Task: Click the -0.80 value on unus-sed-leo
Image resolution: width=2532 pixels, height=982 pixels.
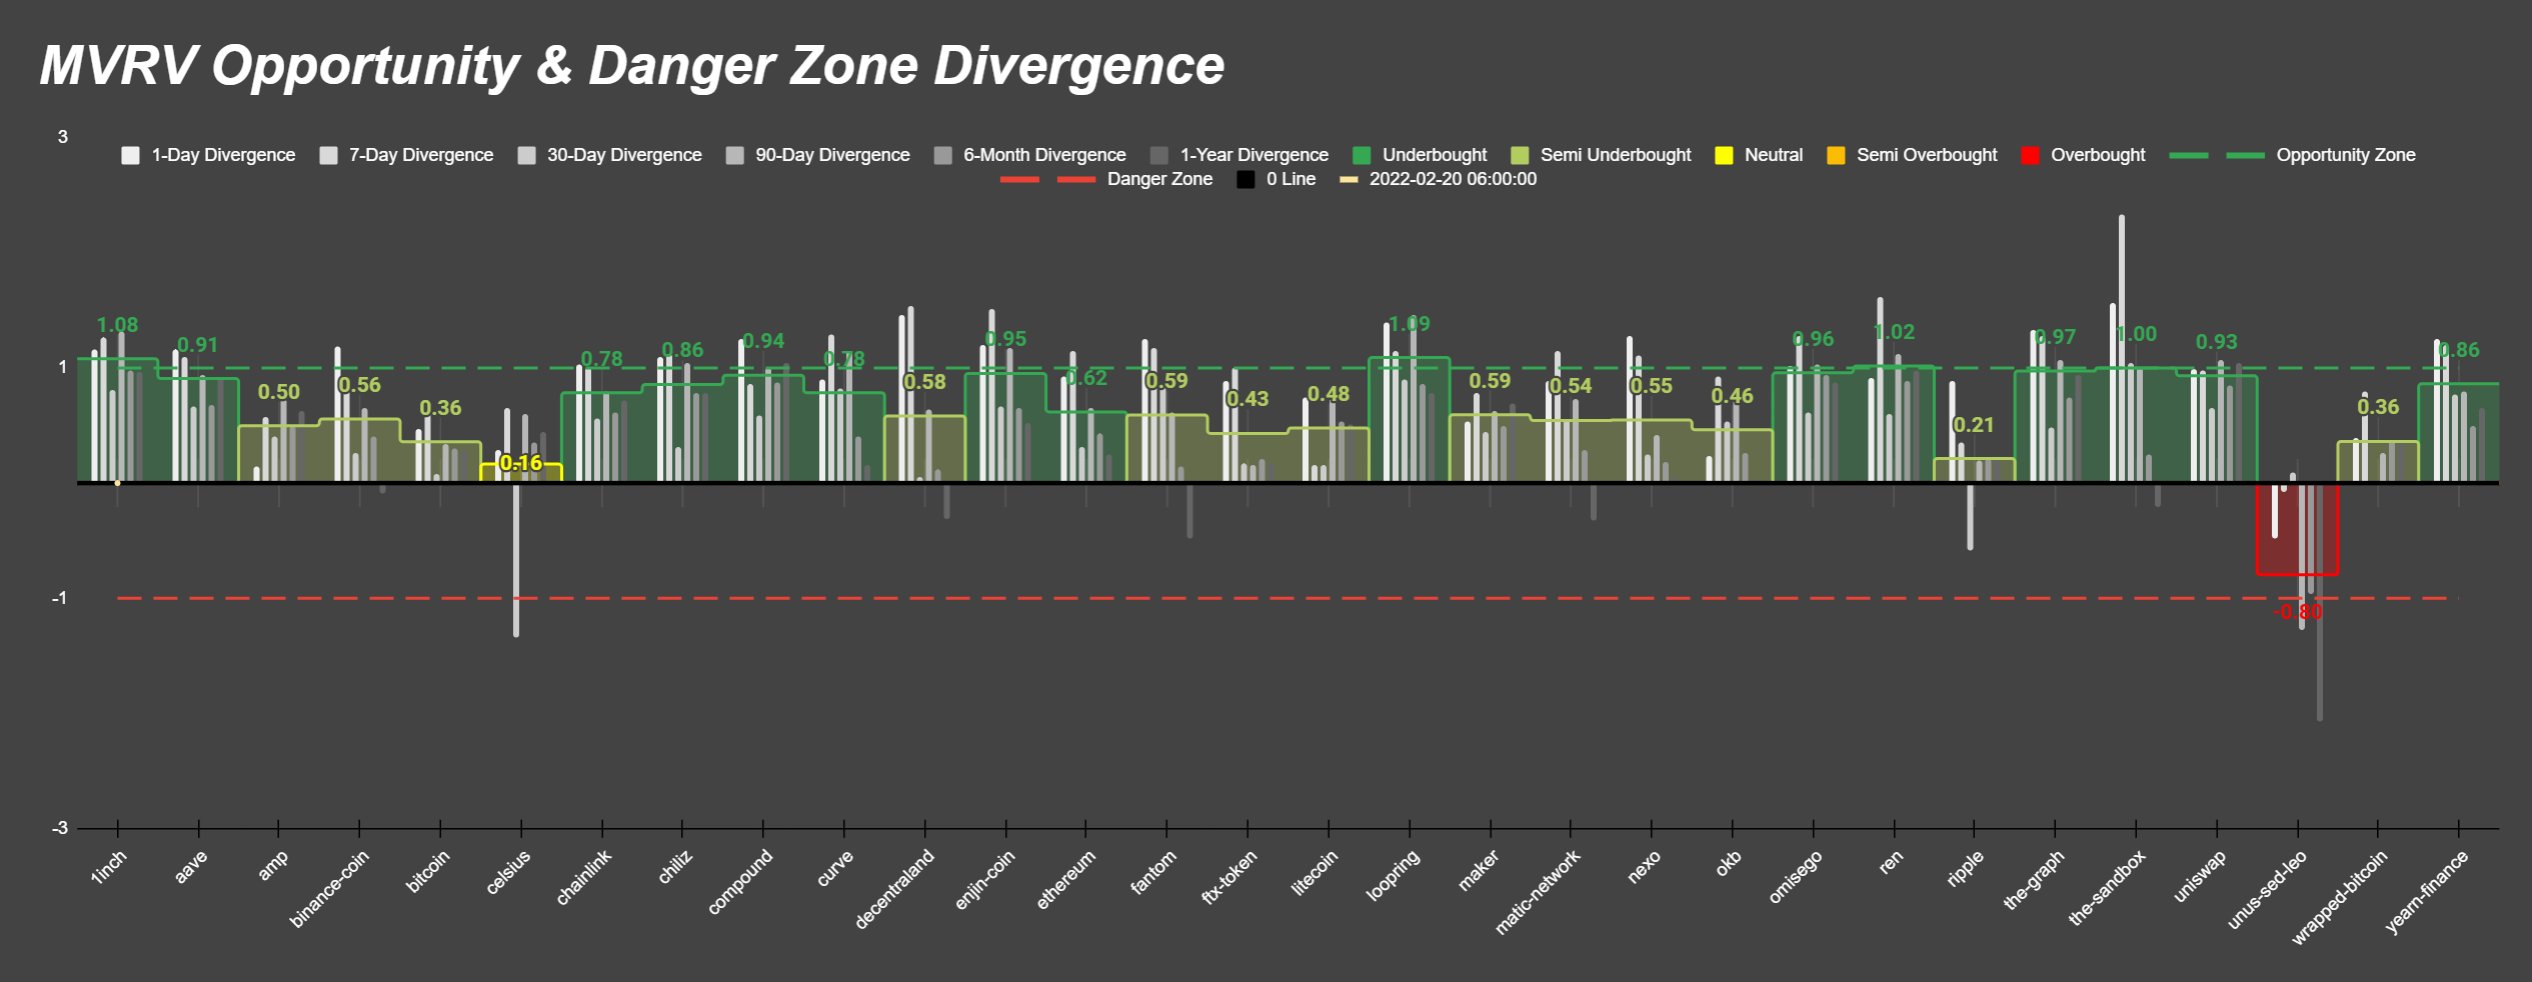Action: [2298, 612]
